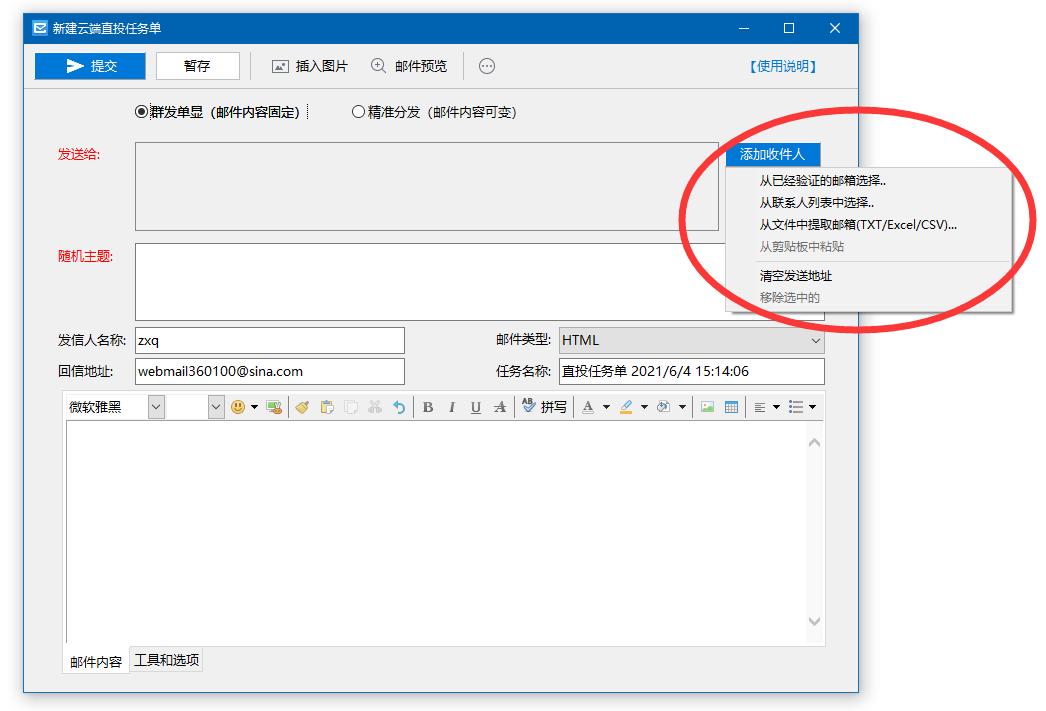Click the copy icon
This screenshot has width=1046, height=711.
point(351,407)
